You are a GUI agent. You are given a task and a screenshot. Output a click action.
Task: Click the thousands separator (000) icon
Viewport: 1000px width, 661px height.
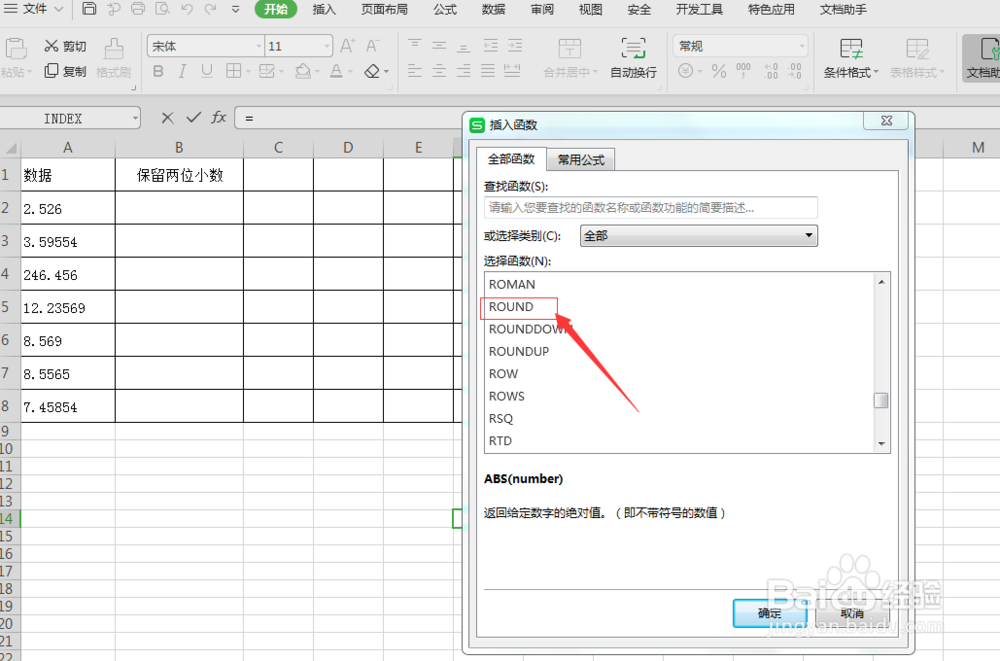(743, 71)
